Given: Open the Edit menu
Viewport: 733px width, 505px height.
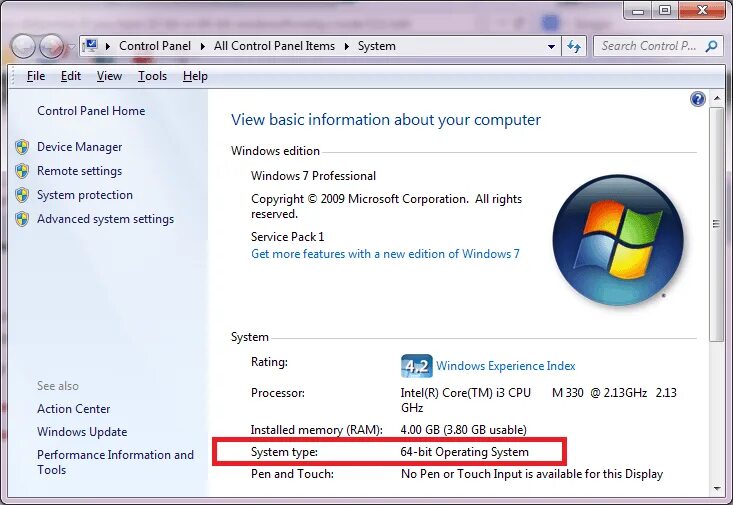Looking at the screenshot, I should tap(71, 76).
